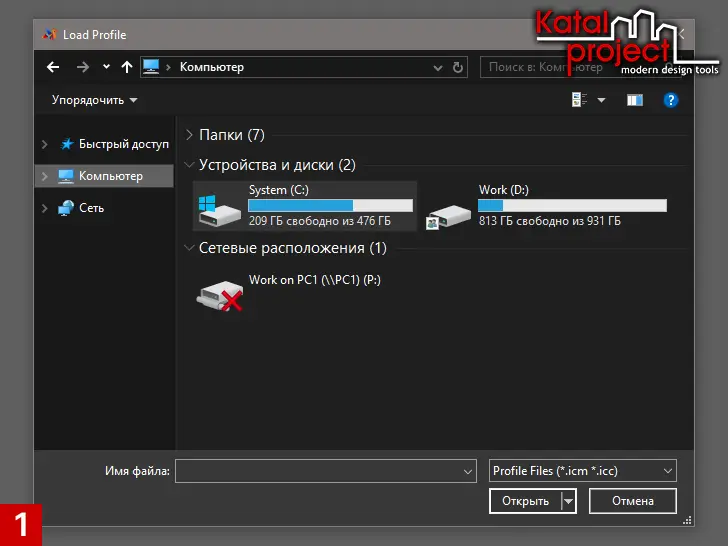The width and height of the screenshot is (728, 546).
Task: Select Компьютер in navigation pane
Action: [104, 176]
